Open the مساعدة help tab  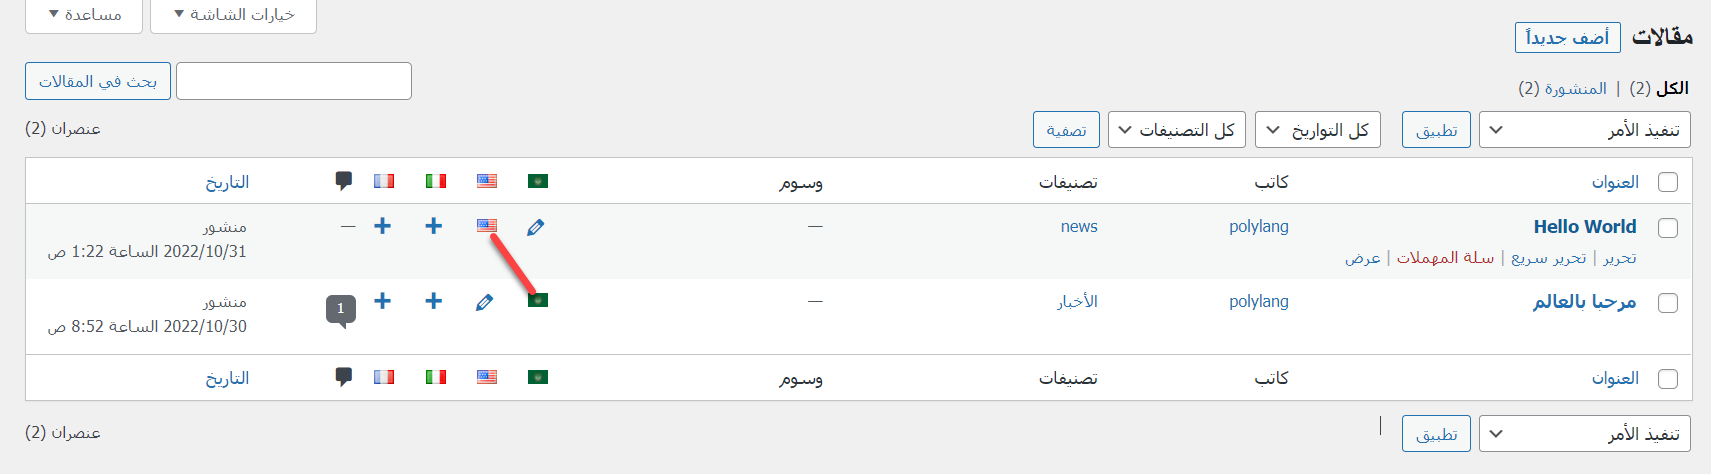click(x=85, y=15)
